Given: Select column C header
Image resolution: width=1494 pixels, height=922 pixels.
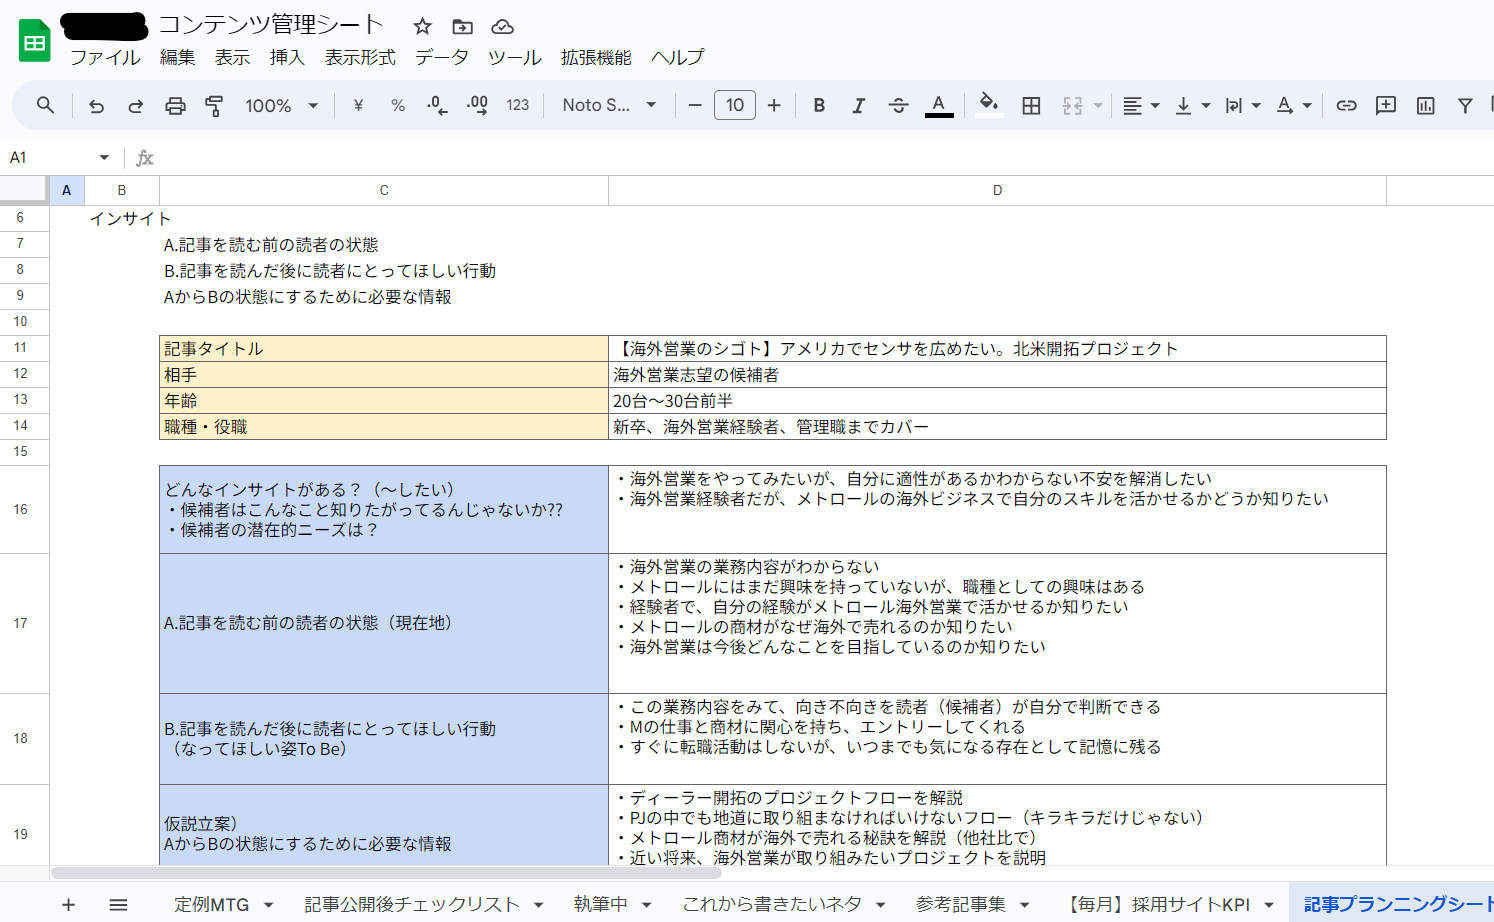Looking at the screenshot, I should click(x=384, y=190).
